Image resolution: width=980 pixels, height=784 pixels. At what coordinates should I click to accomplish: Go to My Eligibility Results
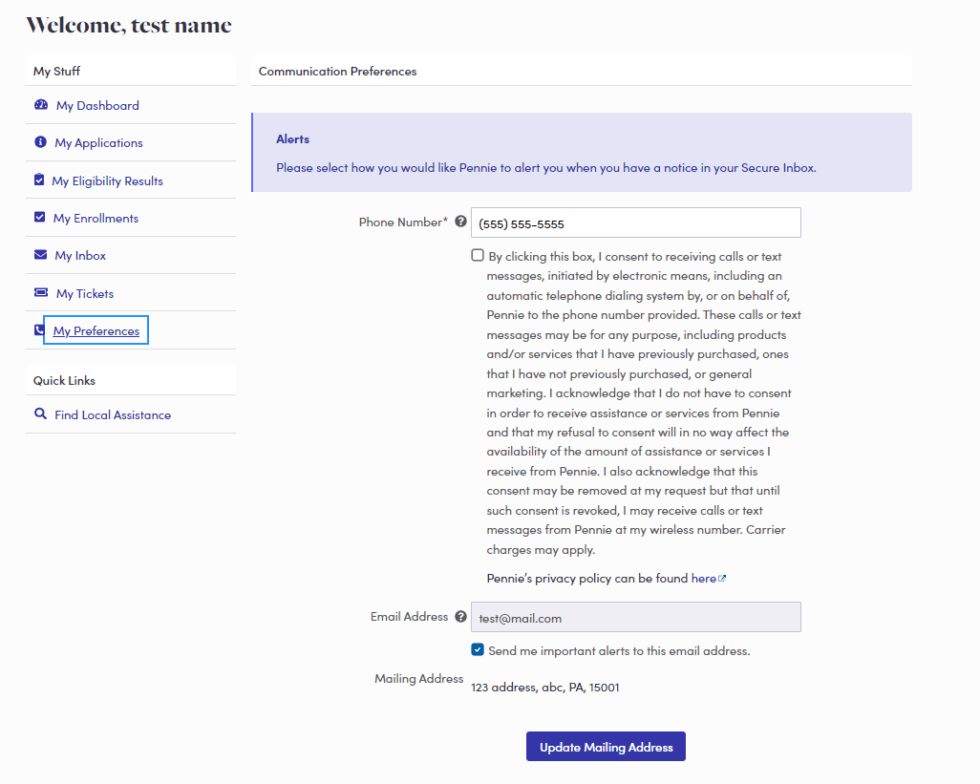coord(107,181)
